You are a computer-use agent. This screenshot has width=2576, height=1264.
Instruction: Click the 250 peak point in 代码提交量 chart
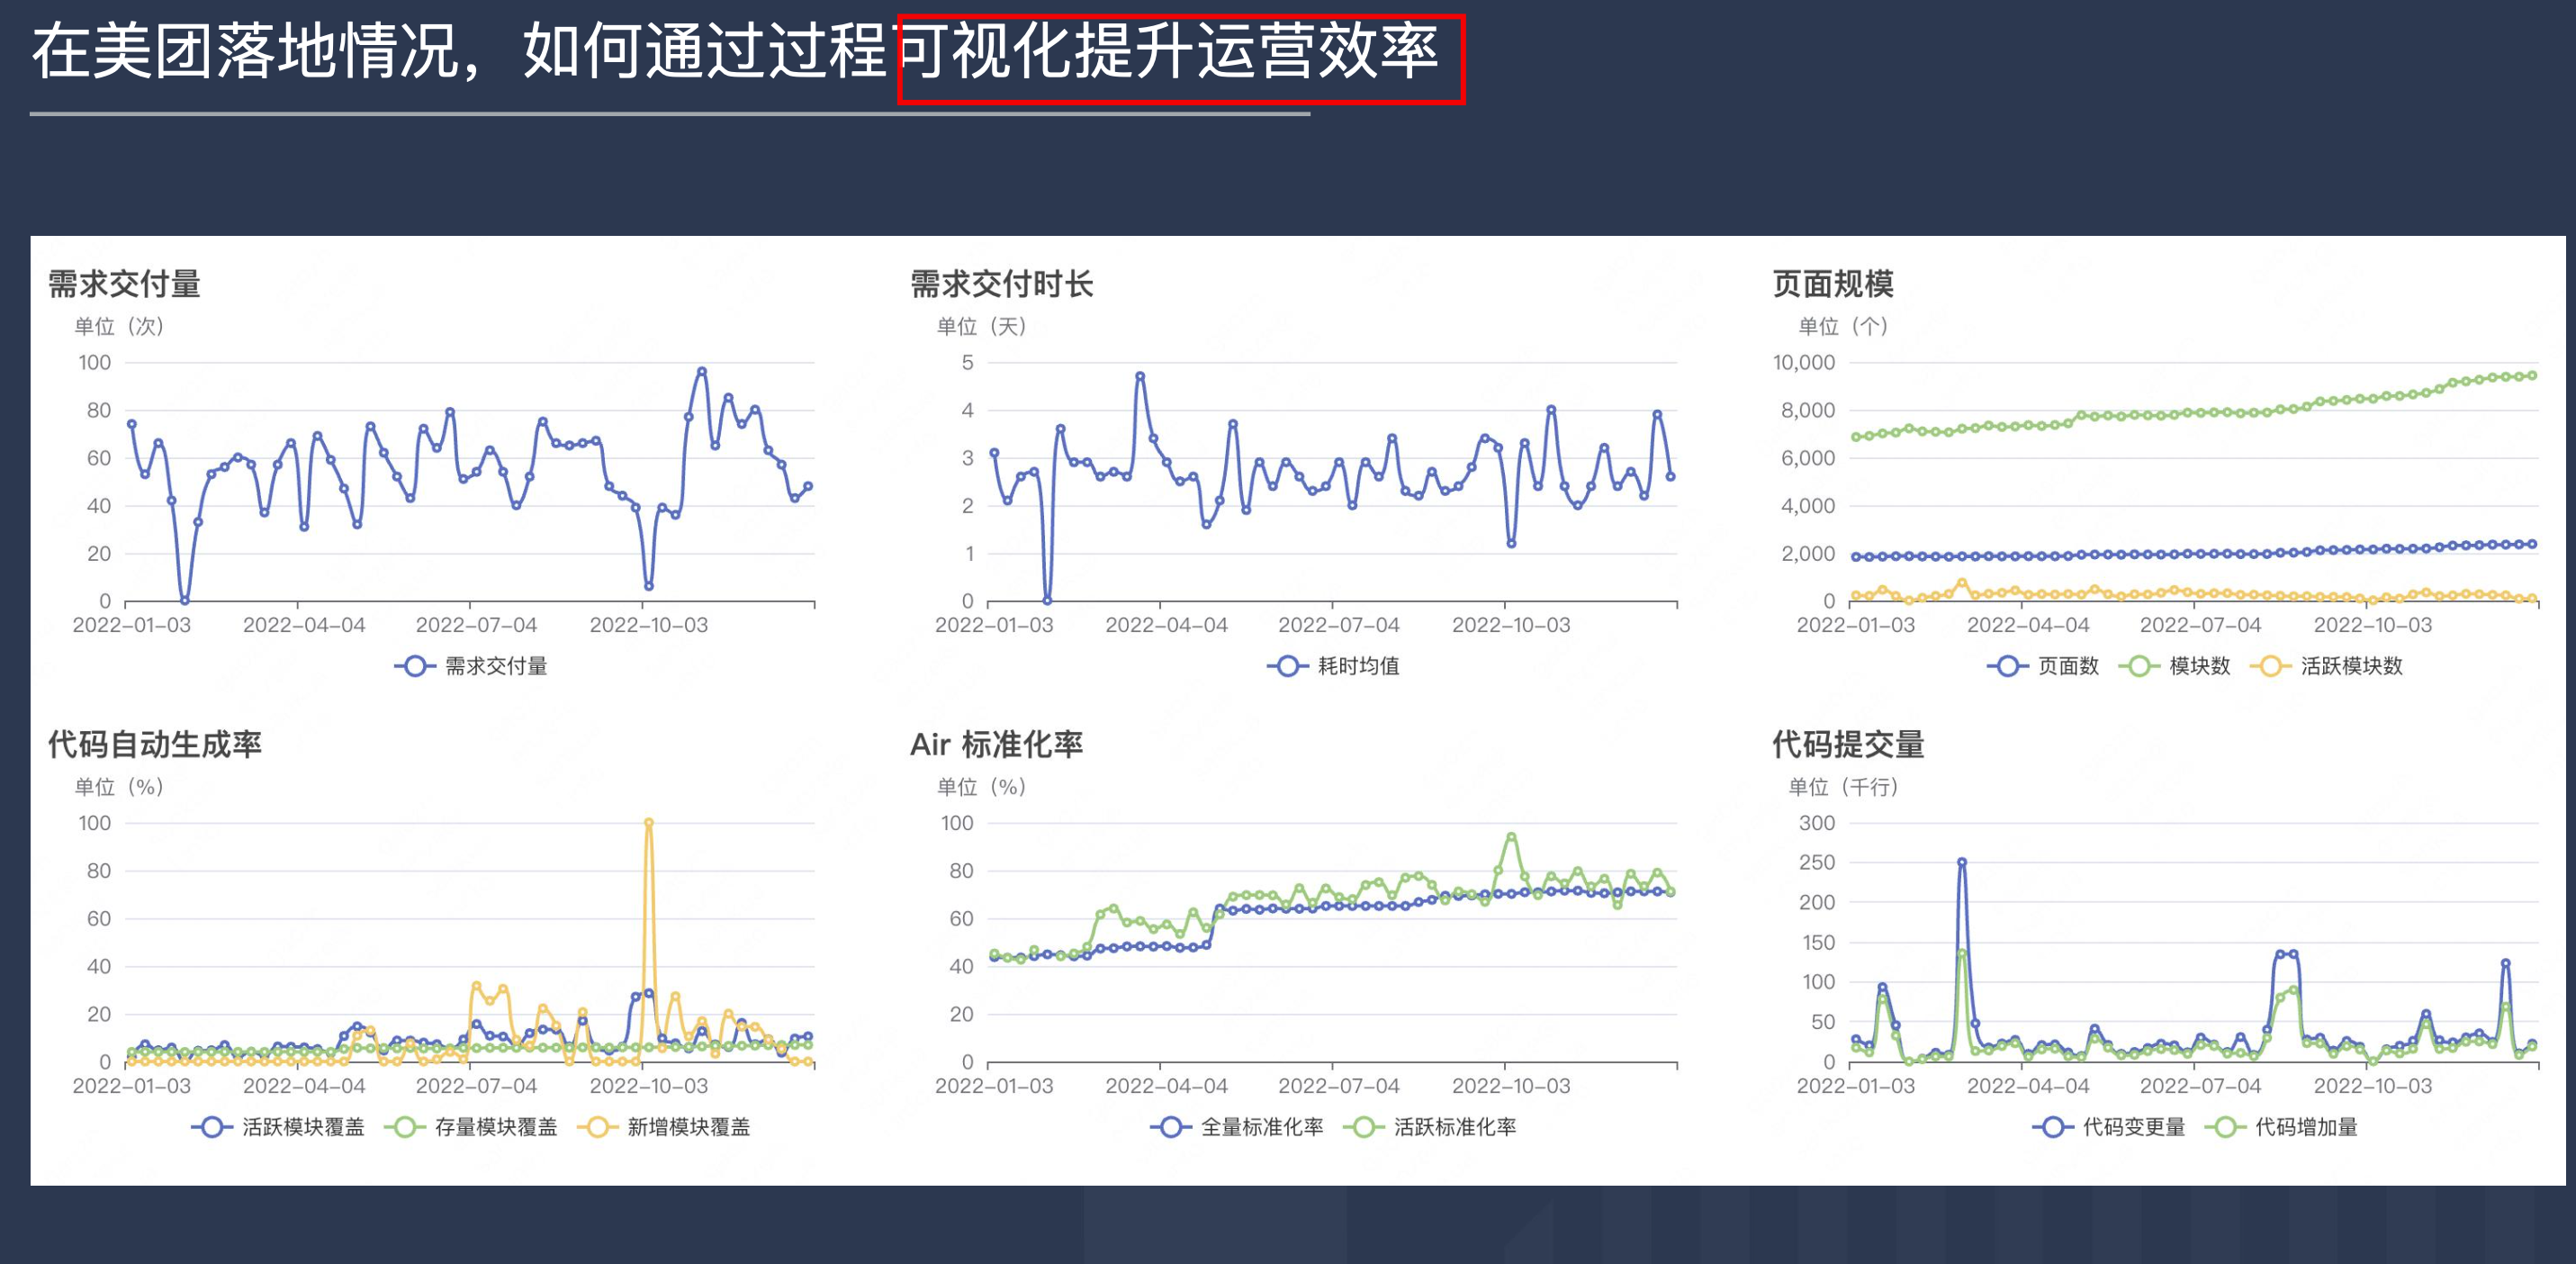click(x=1962, y=862)
